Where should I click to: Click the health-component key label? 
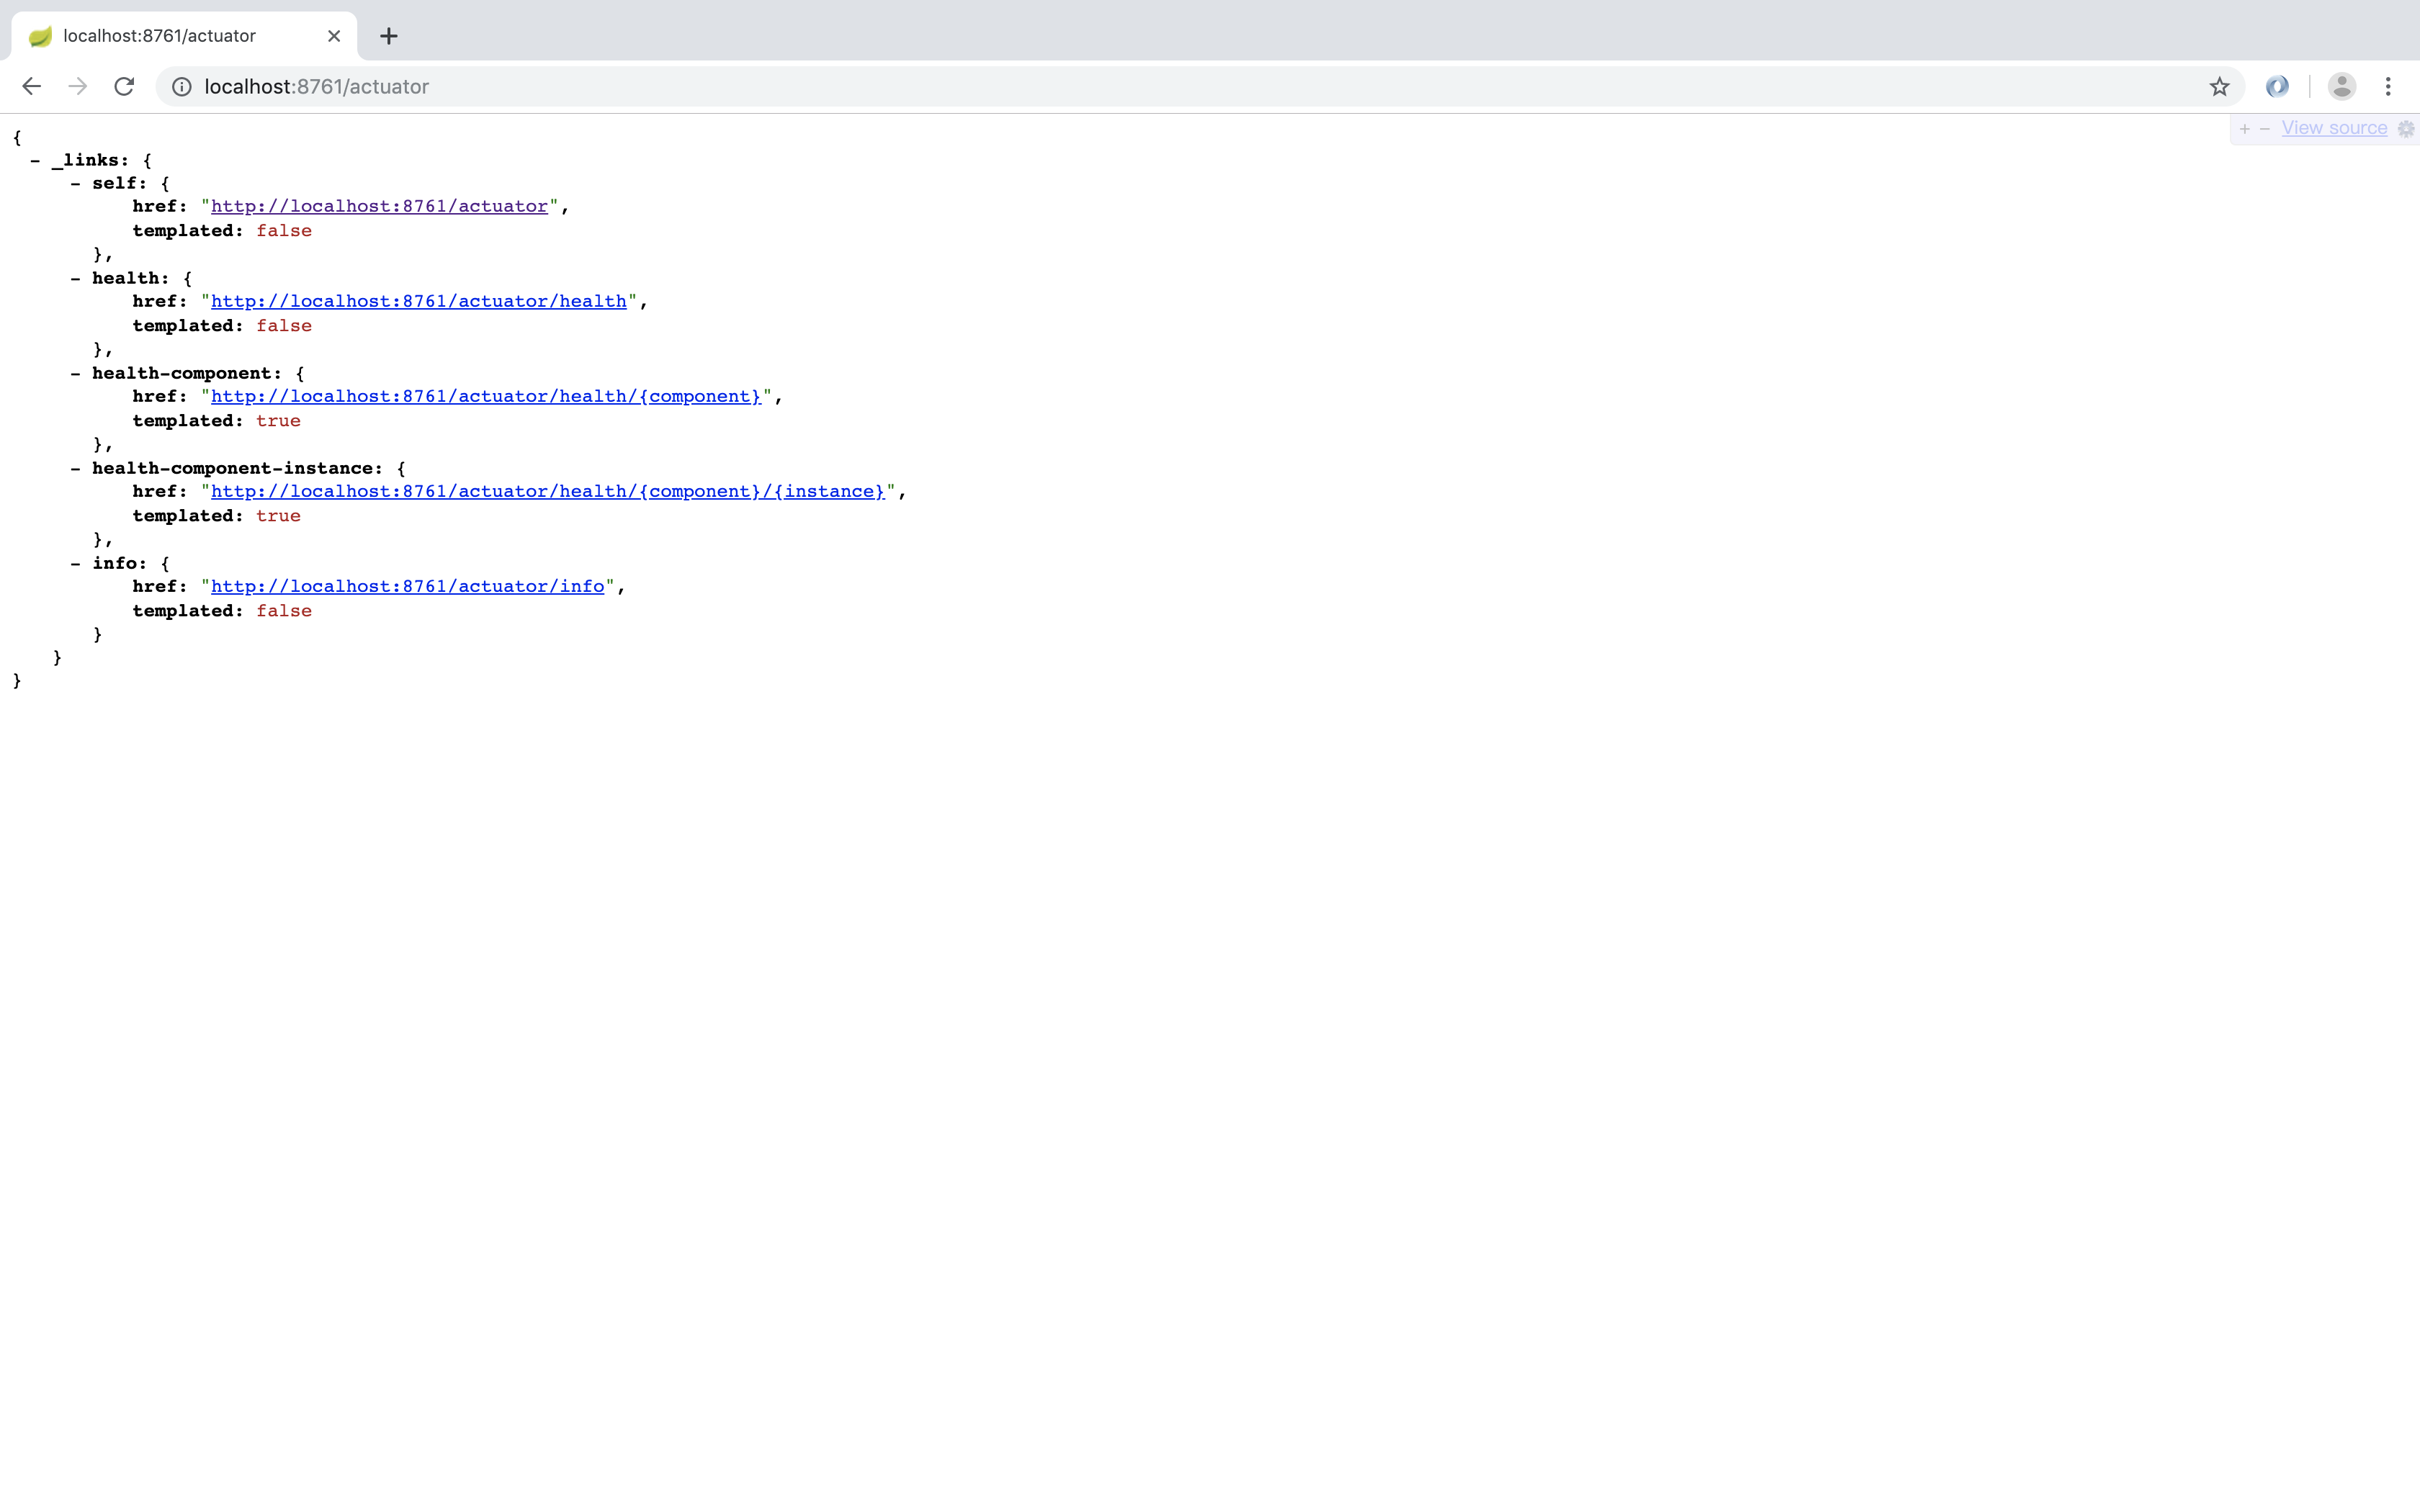182,373
